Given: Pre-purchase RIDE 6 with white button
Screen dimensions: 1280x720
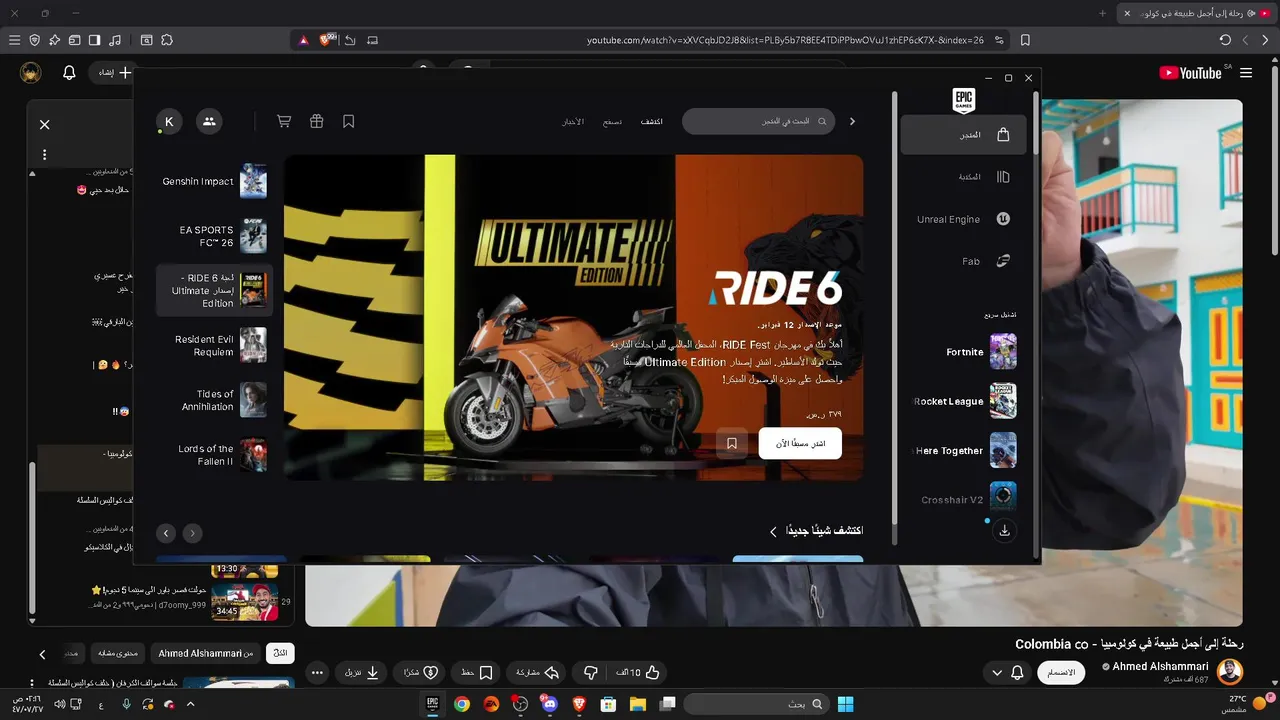Looking at the screenshot, I should point(800,443).
